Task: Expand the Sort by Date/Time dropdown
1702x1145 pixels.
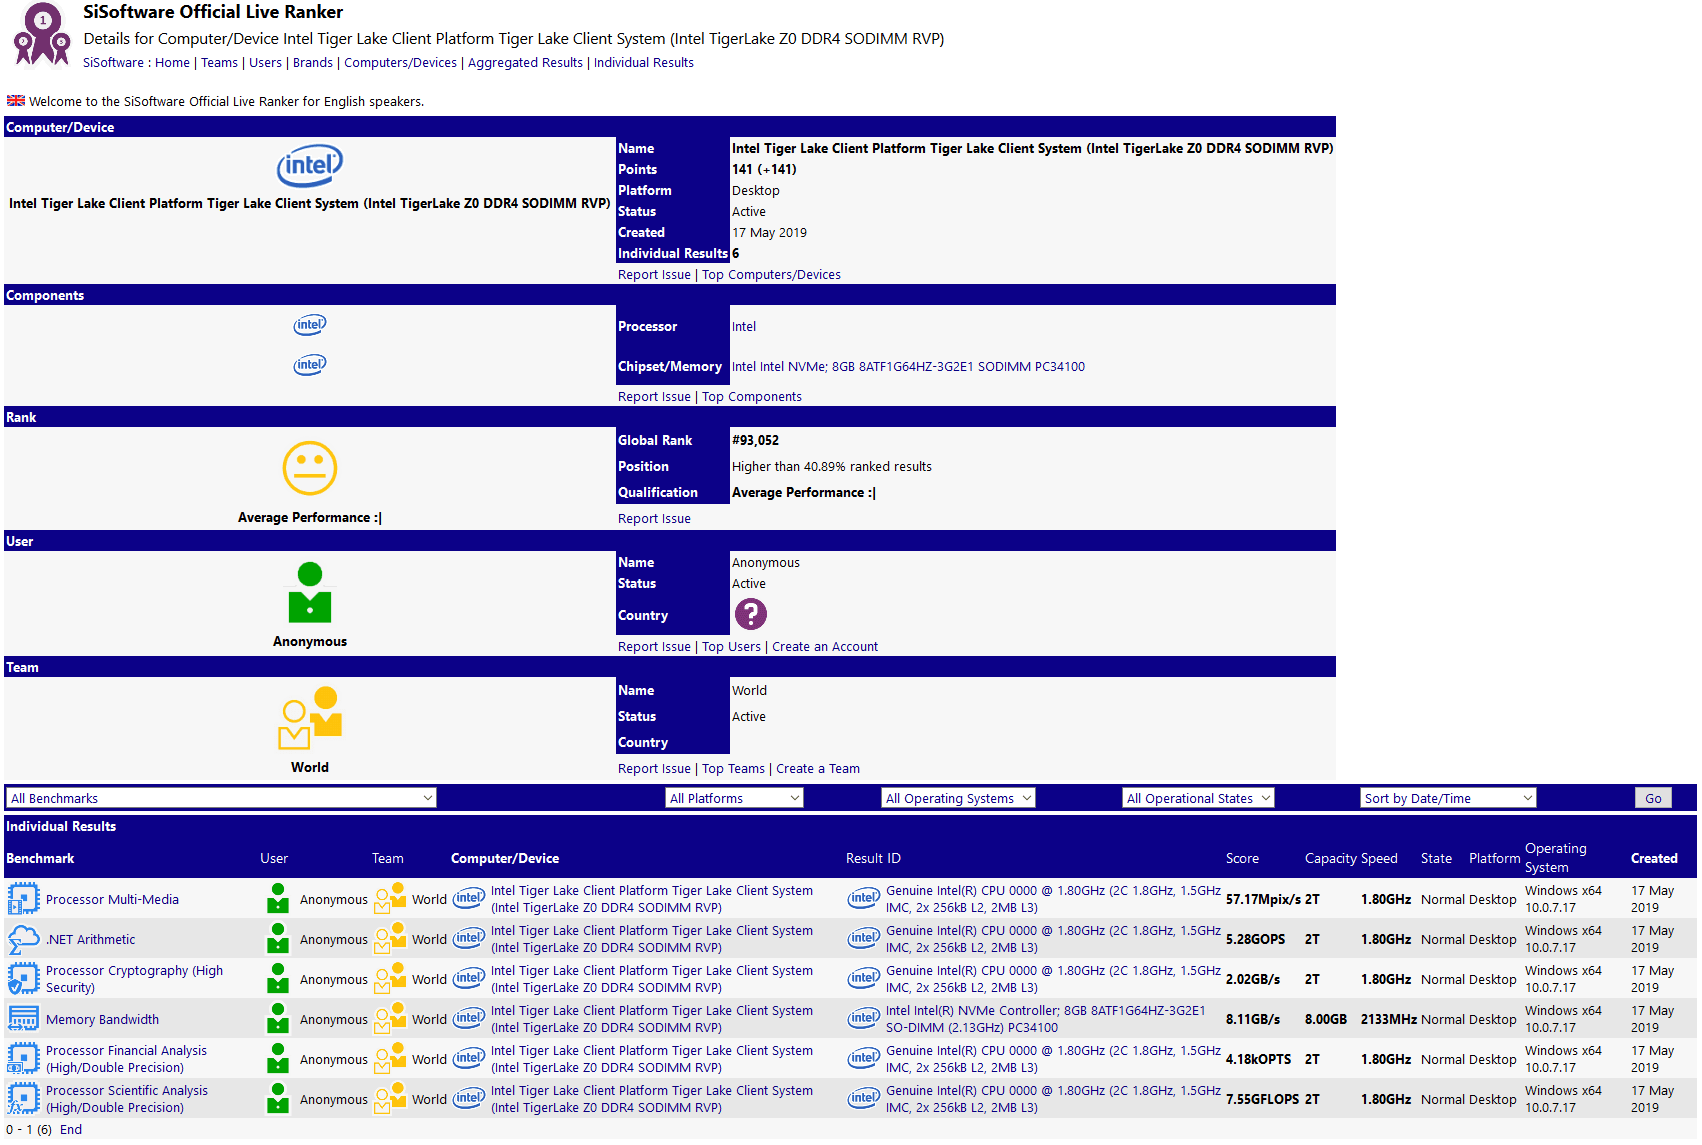Action: pyautogui.click(x=1447, y=798)
